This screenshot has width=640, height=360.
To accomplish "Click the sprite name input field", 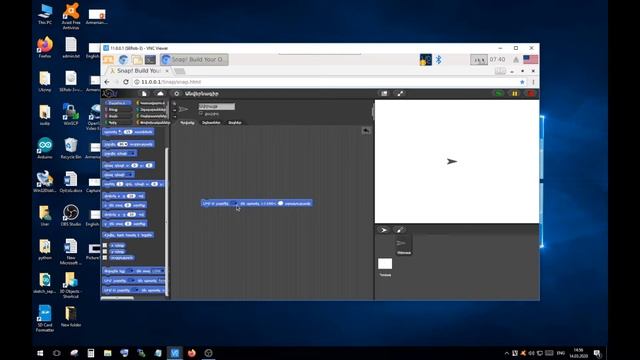I will tap(217, 107).
